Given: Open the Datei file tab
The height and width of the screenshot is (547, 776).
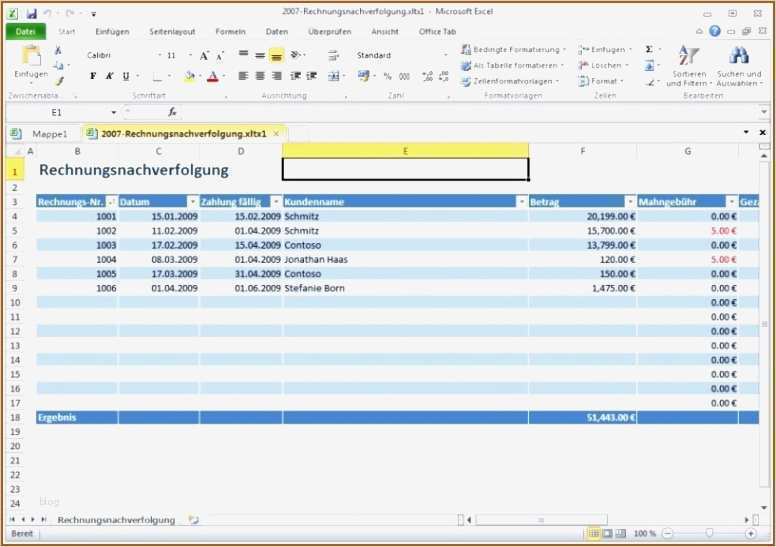Looking at the screenshot, I should [x=26, y=32].
